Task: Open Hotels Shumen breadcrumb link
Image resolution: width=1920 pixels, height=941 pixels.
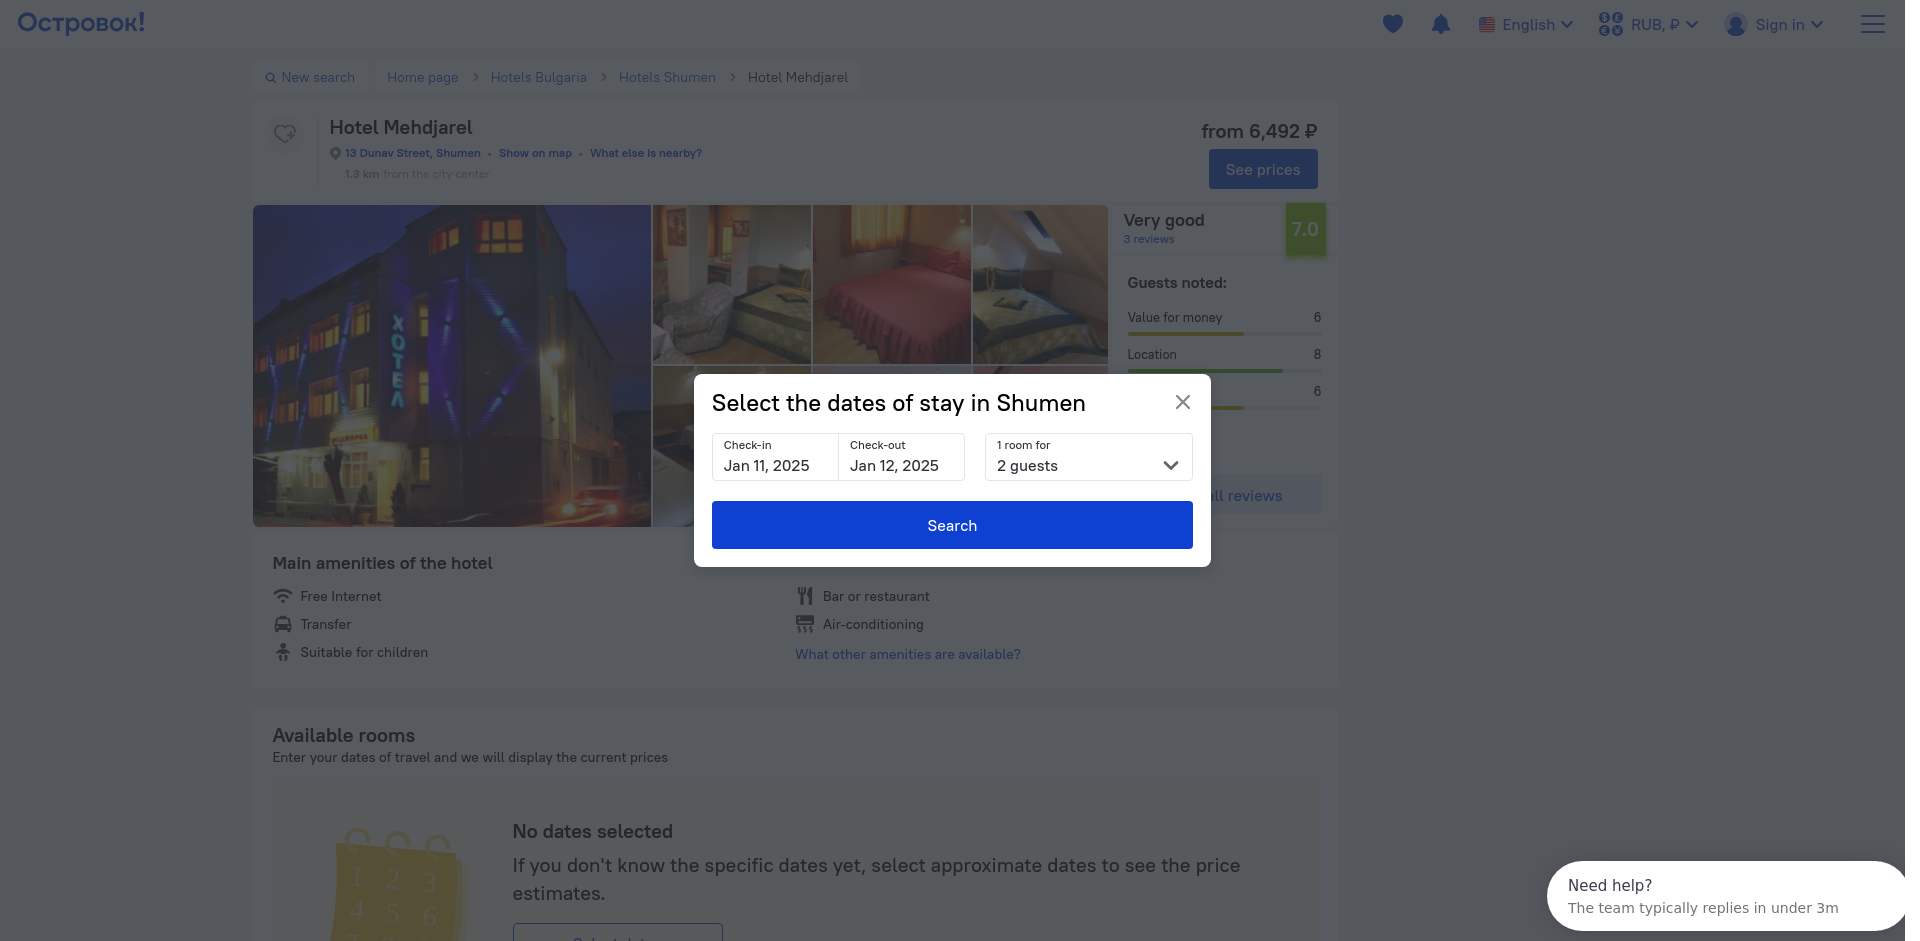Action: pyautogui.click(x=667, y=78)
